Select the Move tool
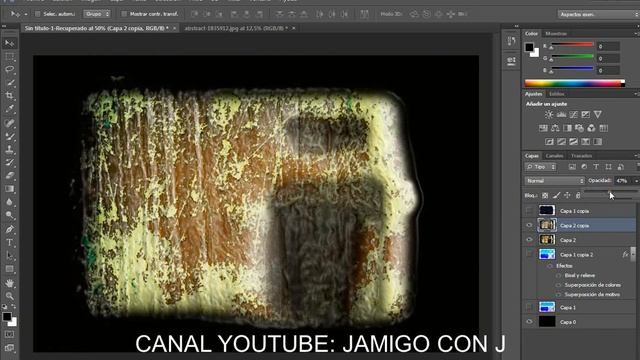The height and width of the screenshot is (360, 640). click(x=10, y=43)
